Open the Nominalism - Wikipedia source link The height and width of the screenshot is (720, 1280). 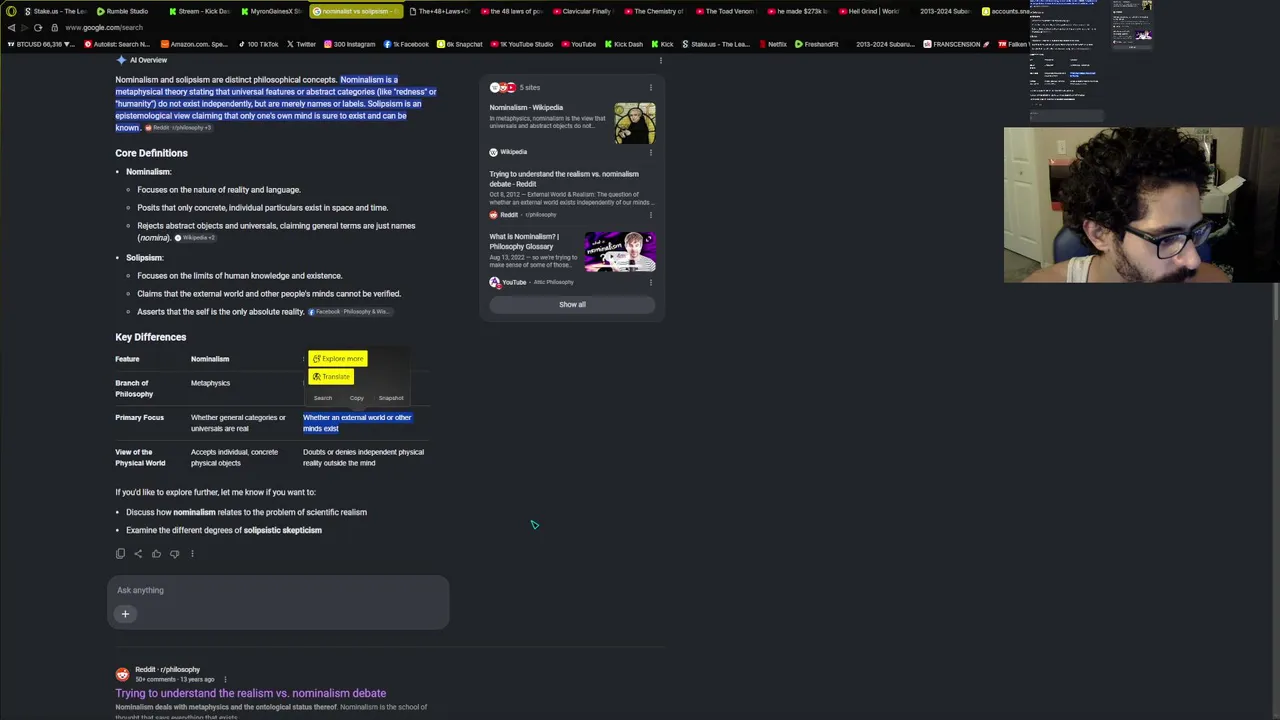(526, 108)
